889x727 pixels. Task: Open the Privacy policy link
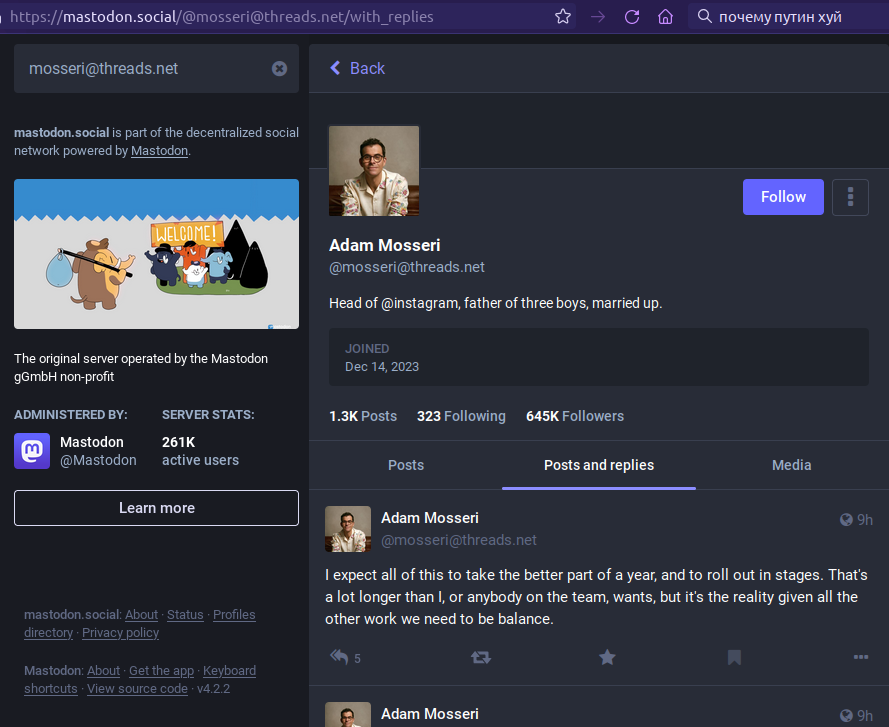point(120,633)
